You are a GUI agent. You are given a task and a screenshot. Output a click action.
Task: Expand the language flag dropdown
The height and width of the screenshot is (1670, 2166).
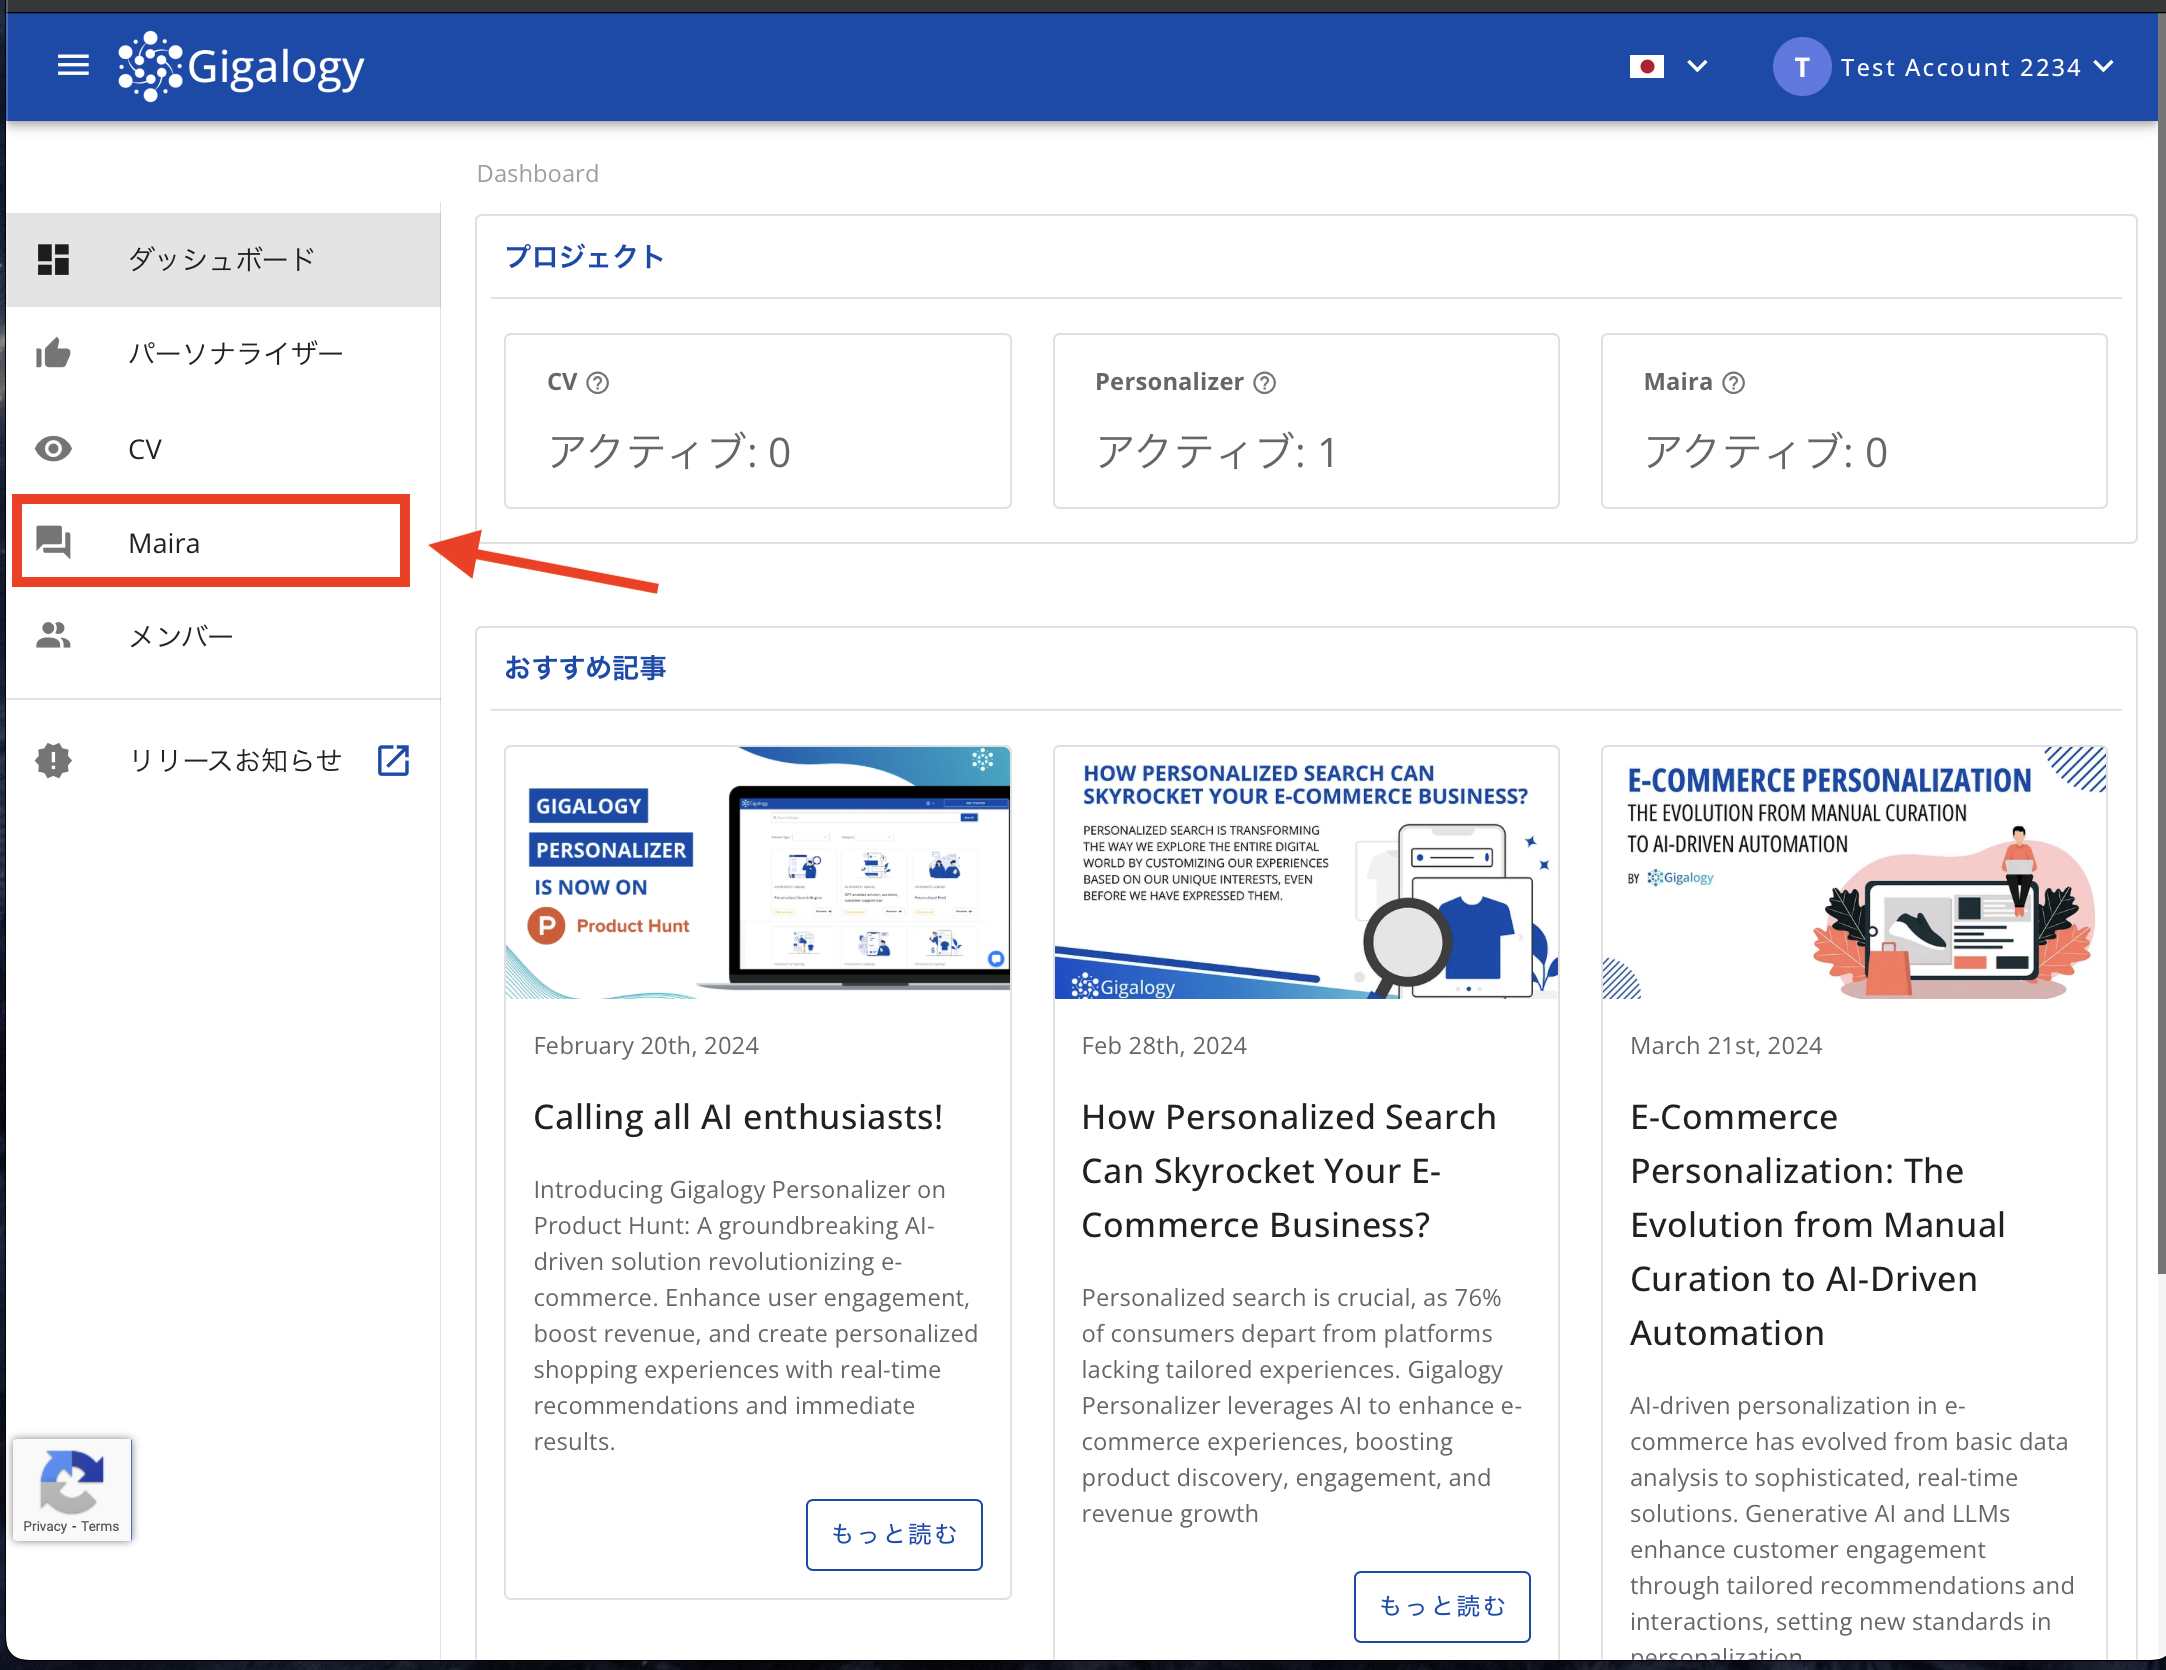[1697, 67]
